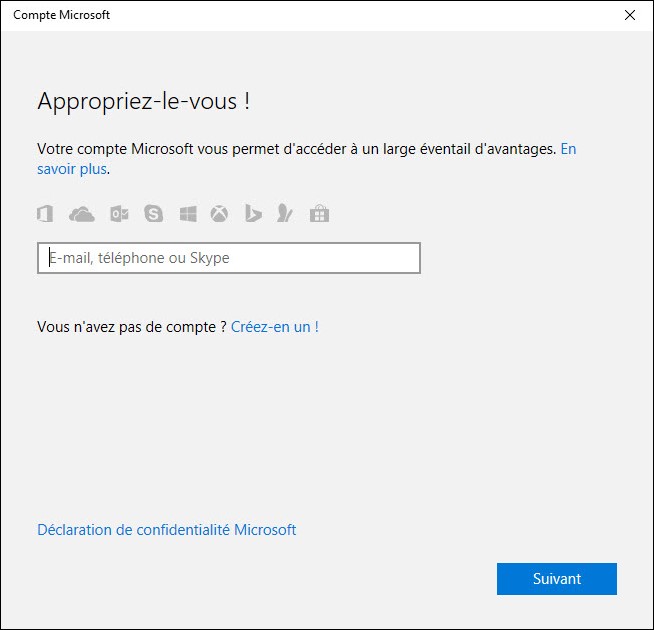The height and width of the screenshot is (630, 654).
Task: Click the Xbox icon
Action: 219,213
